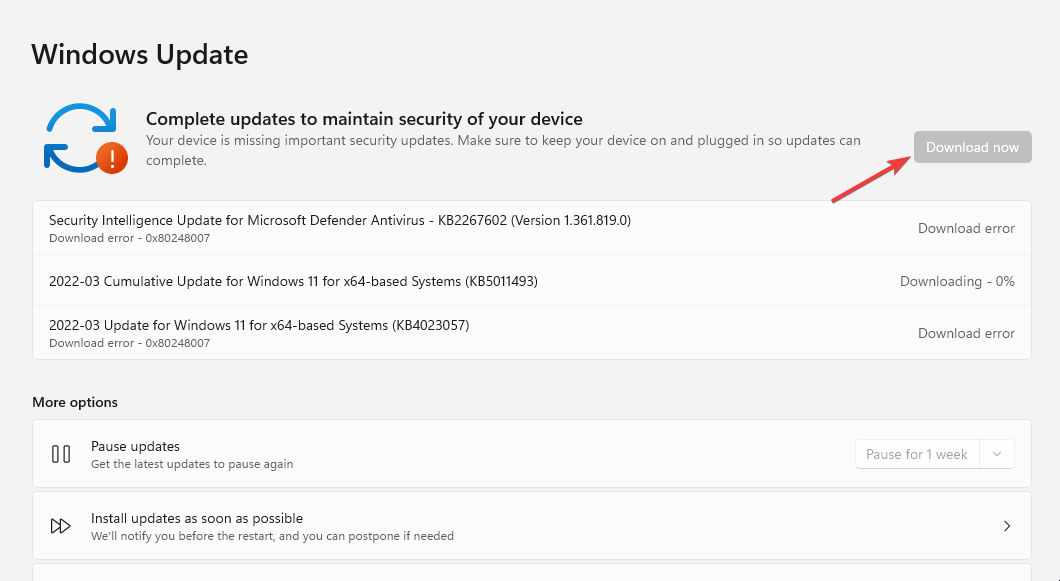1060x581 pixels.
Task: Open the pause duration selector
Action: click(x=934, y=453)
